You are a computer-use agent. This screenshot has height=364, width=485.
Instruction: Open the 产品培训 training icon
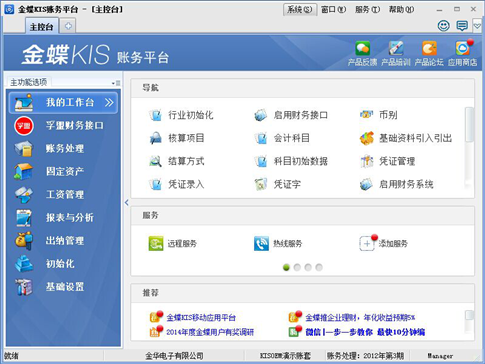396,49
